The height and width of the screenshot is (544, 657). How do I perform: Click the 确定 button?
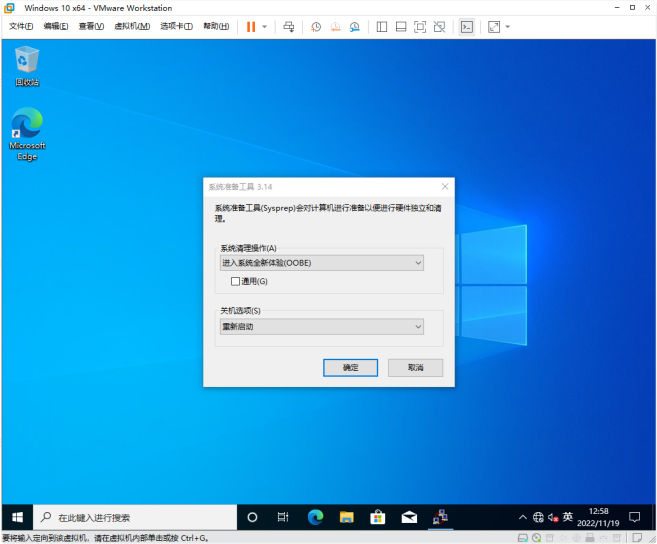coord(350,368)
